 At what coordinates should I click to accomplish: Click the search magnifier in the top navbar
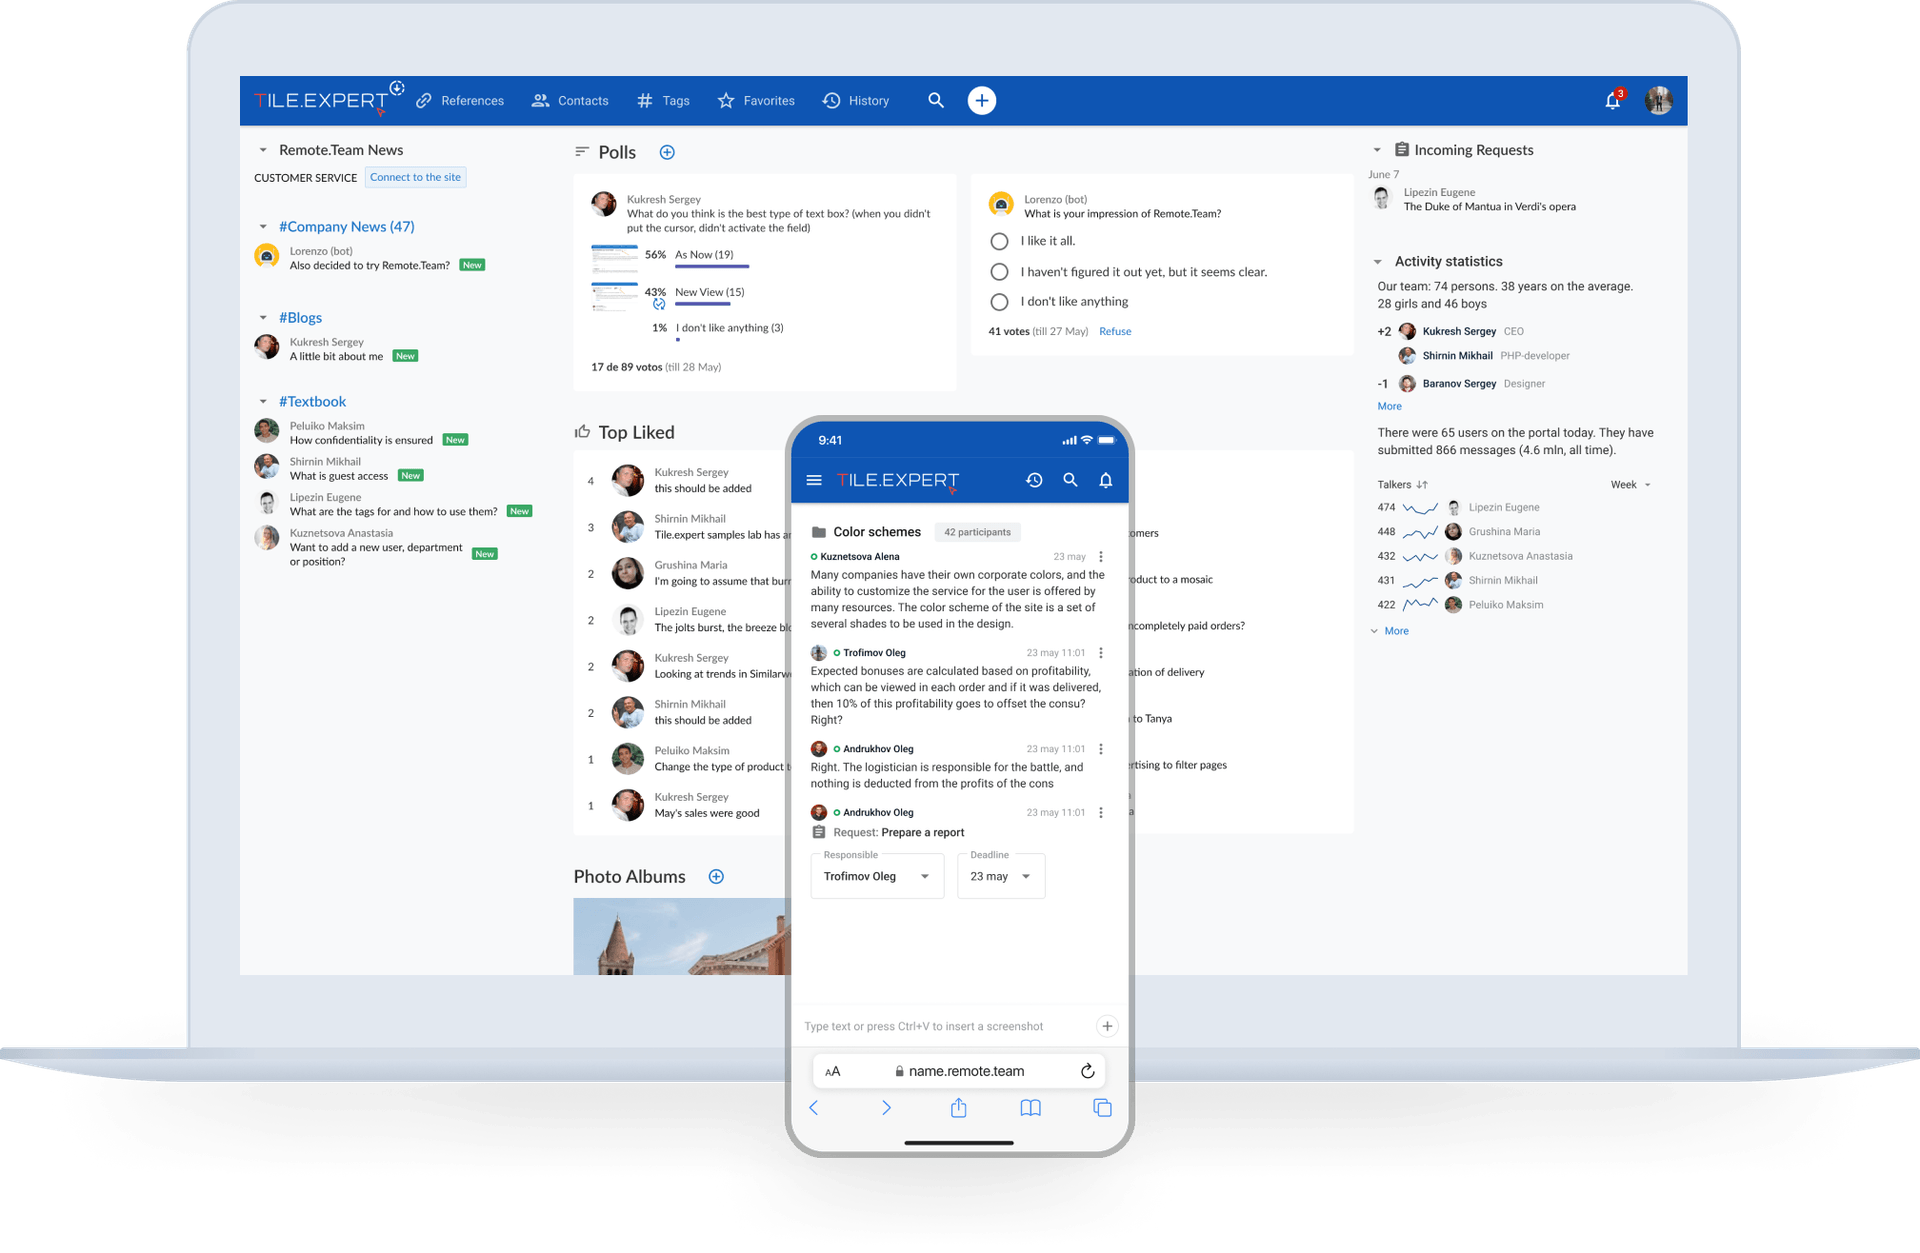[936, 101]
